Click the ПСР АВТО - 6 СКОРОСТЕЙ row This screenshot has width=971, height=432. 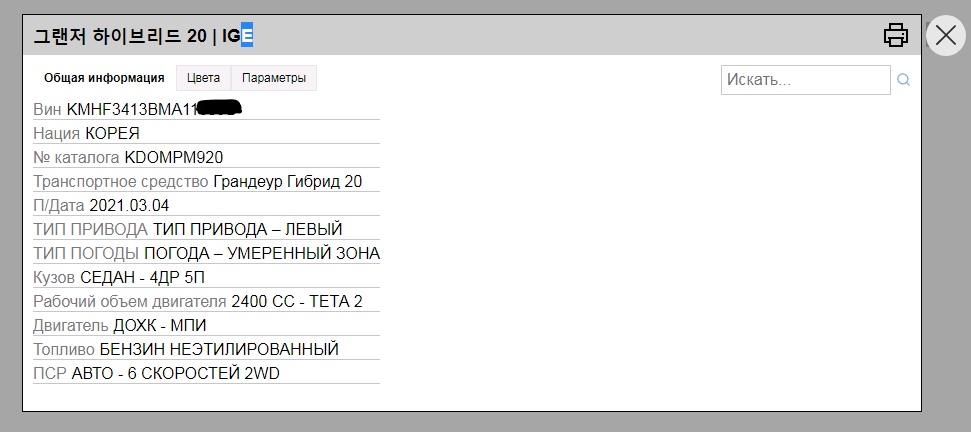tap(206, 373)
